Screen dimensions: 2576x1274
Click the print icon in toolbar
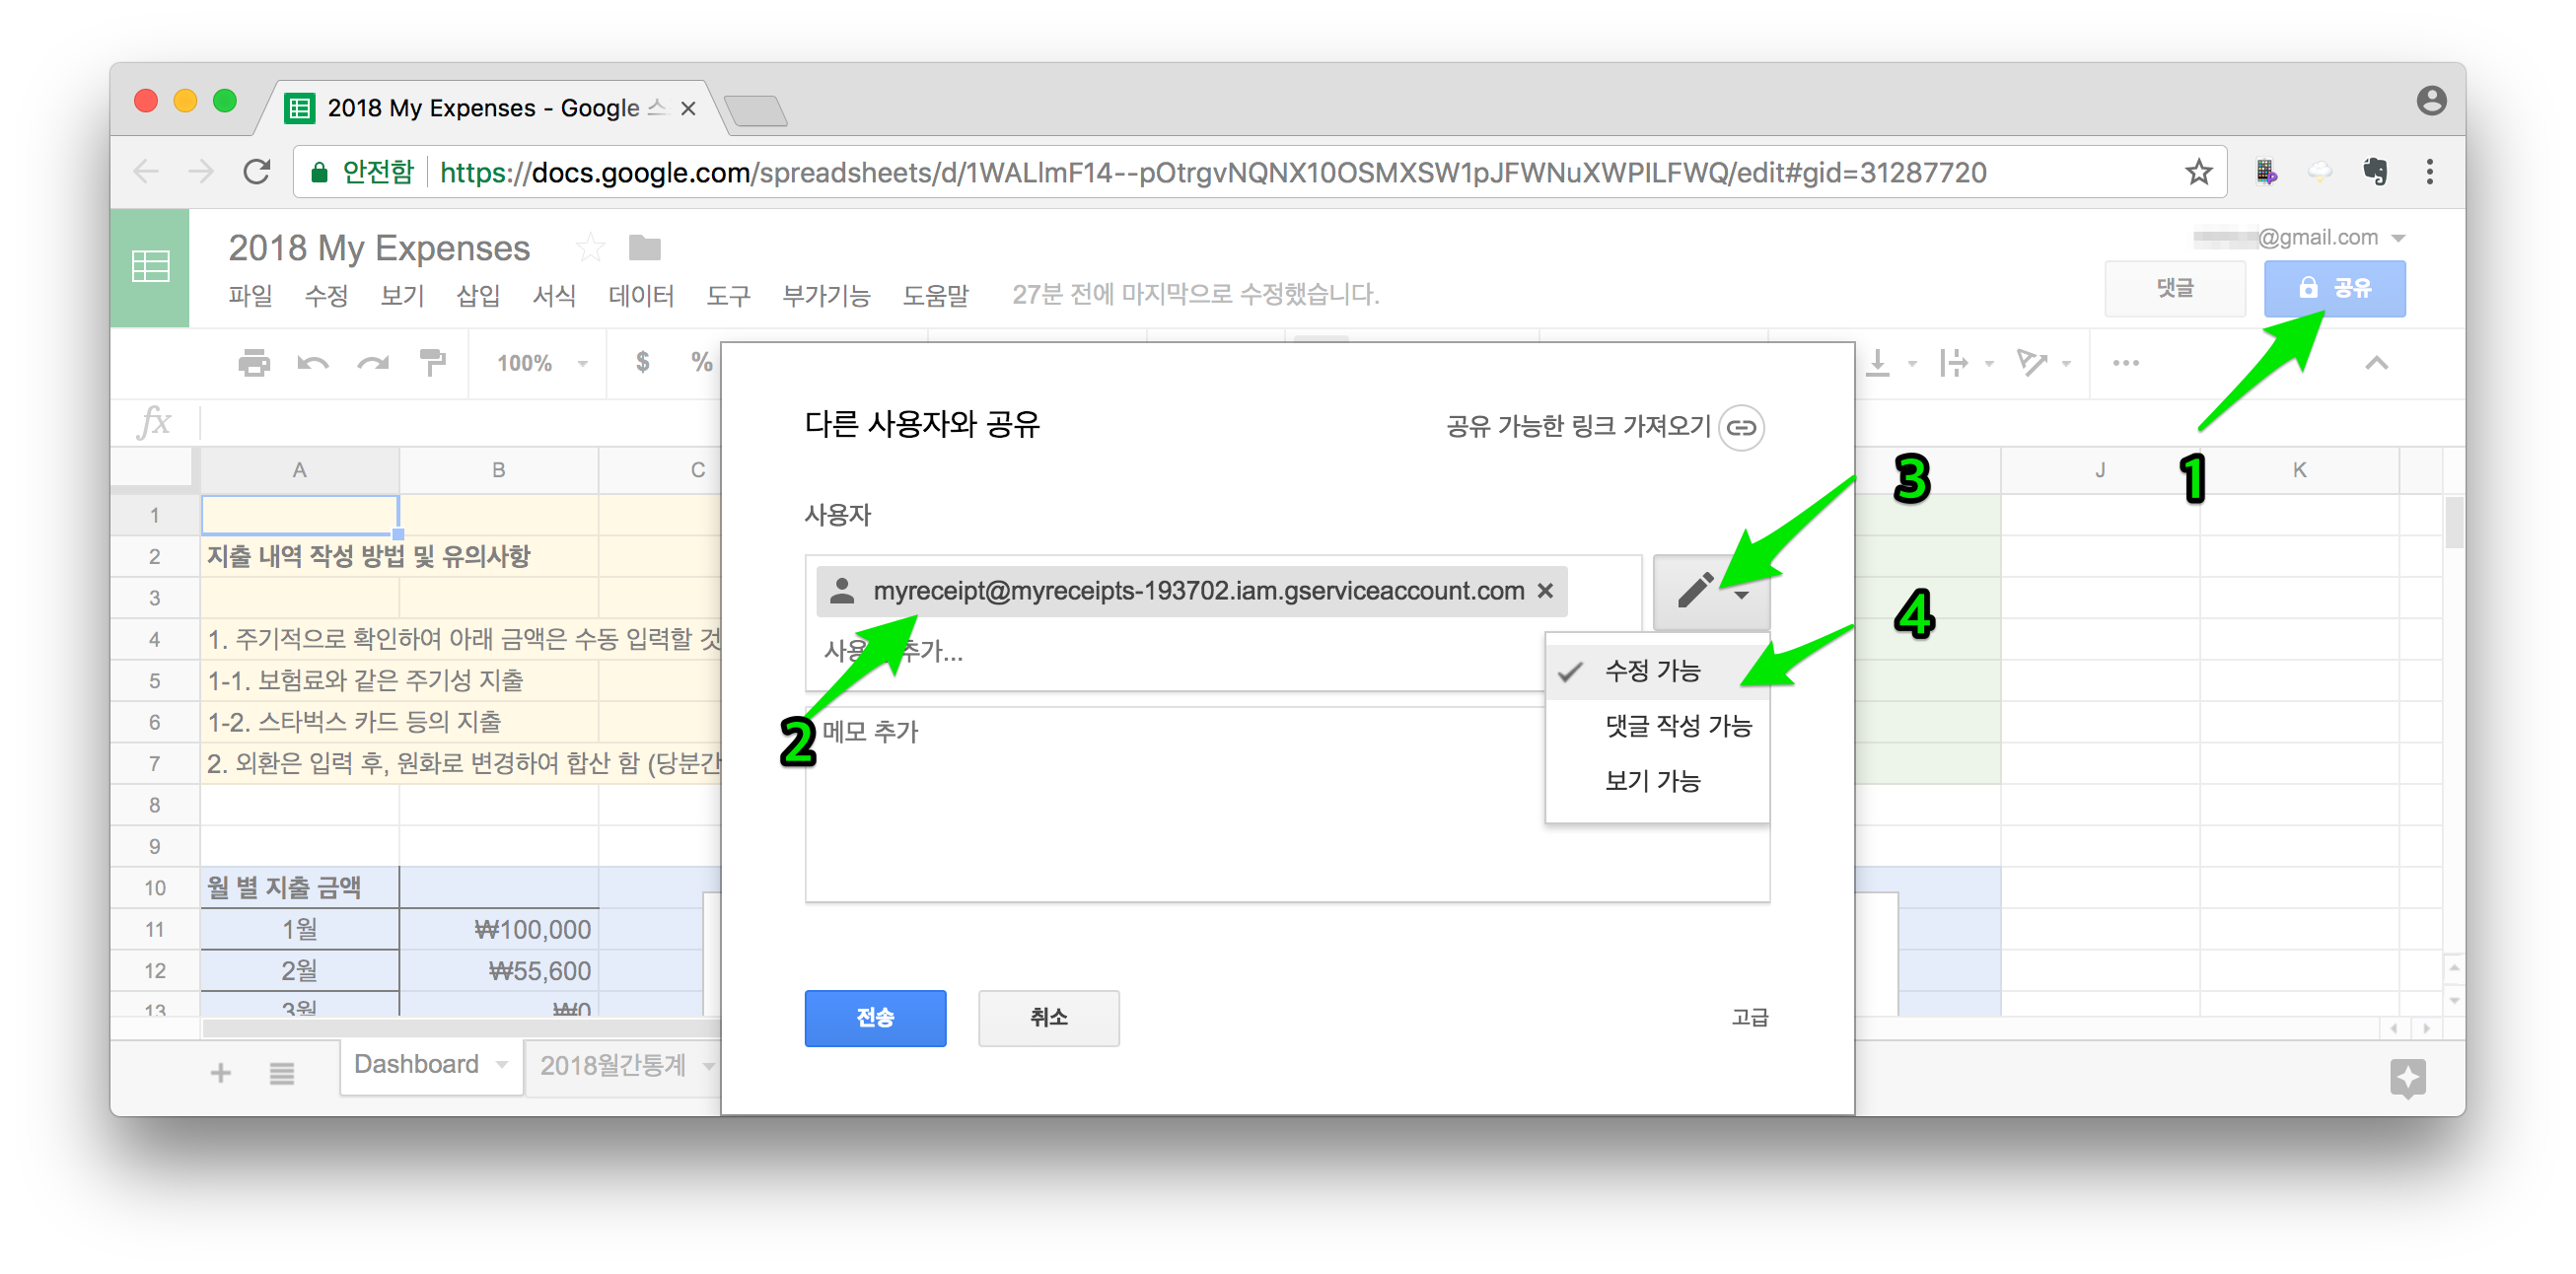coord(254,363)
